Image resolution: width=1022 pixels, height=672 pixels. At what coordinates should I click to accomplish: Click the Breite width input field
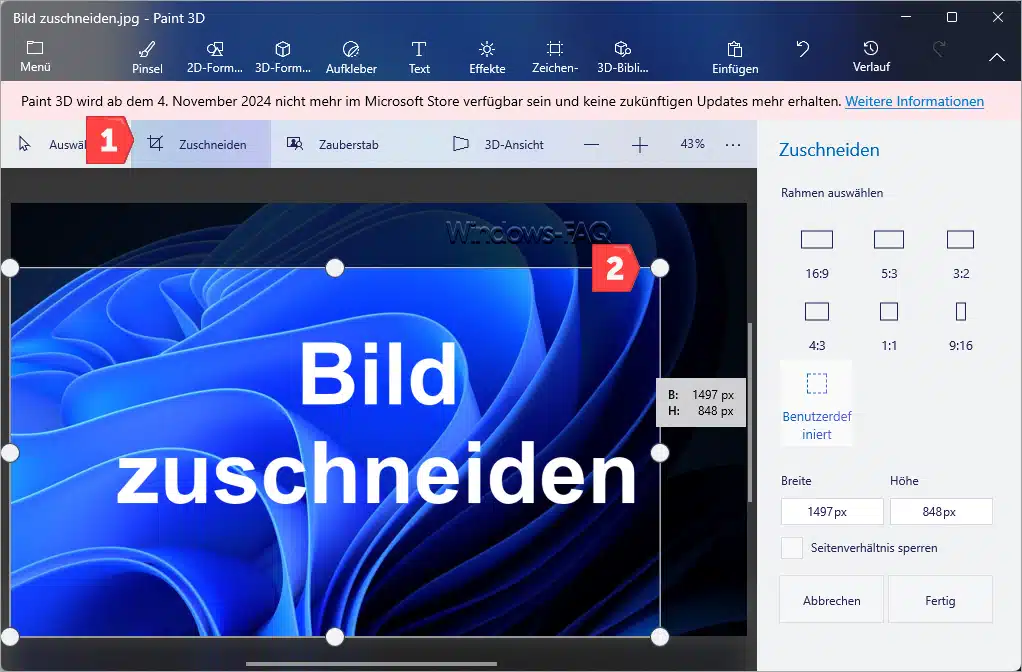click(x=832, y=512)
